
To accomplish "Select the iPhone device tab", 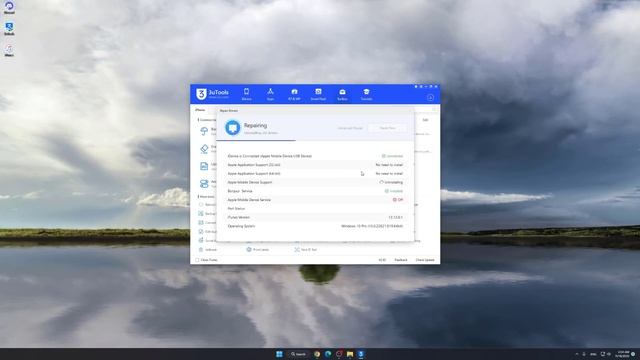I will click(200, 110).
